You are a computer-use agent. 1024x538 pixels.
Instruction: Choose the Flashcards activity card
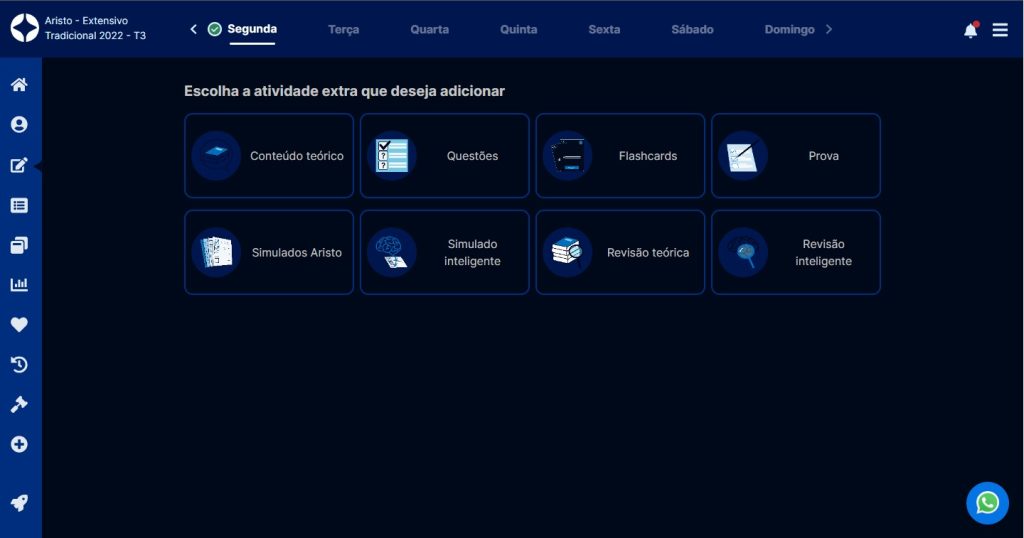620,156
